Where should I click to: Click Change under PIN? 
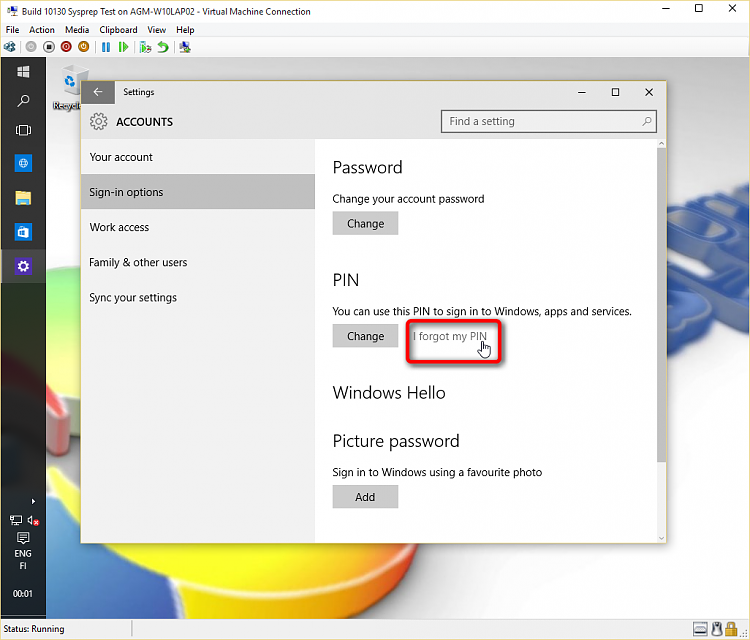365,336
